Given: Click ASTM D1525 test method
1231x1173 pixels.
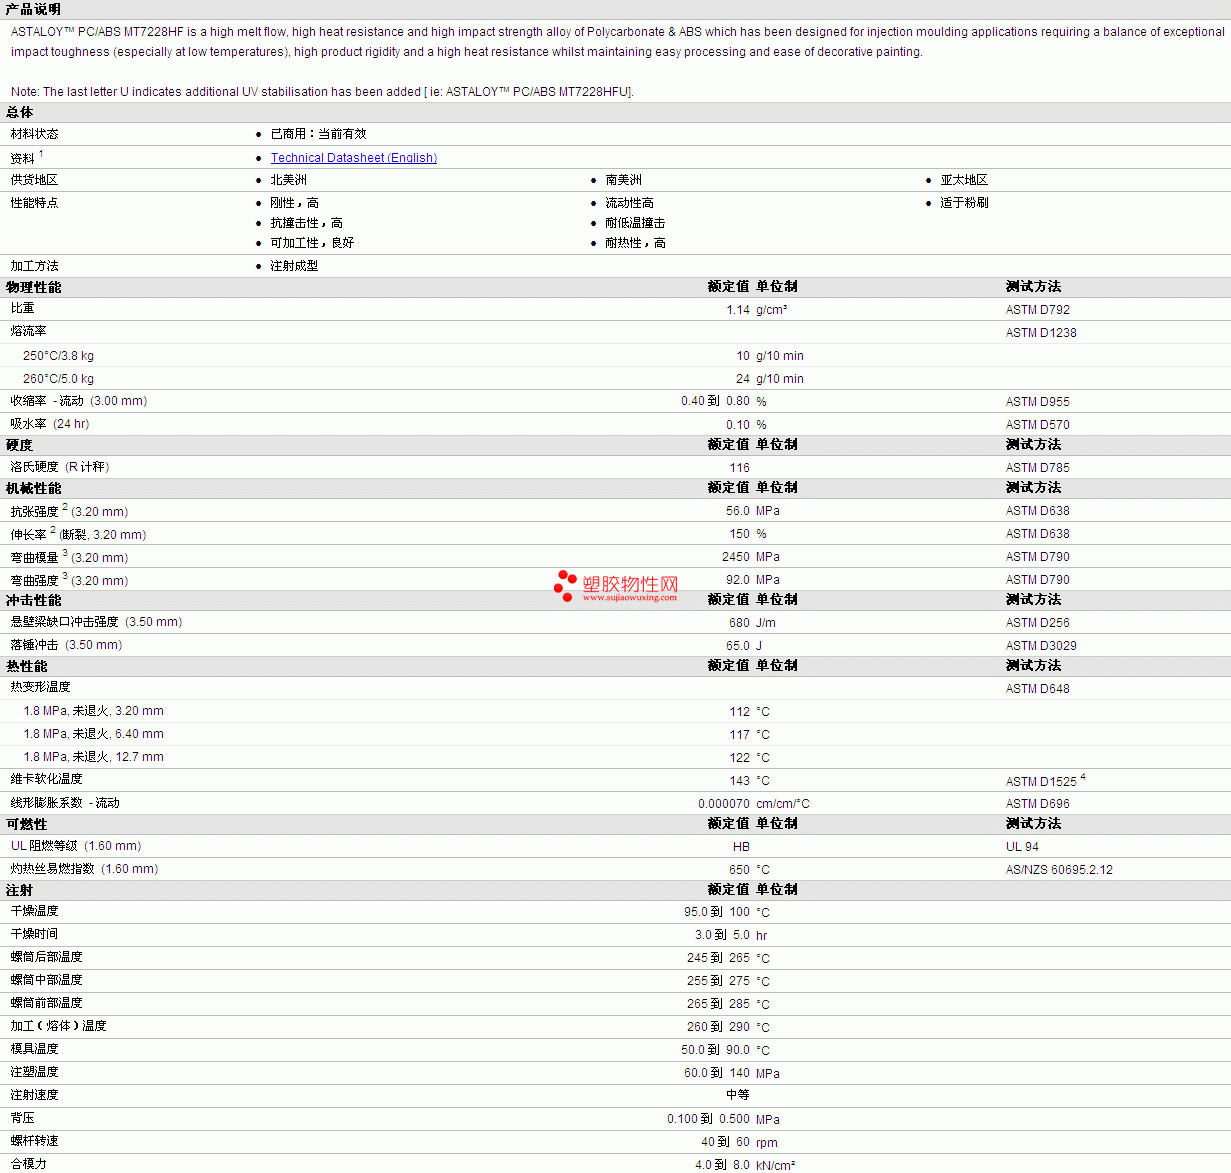Looking at the screenshot, I should click(x=1041, y=782).
